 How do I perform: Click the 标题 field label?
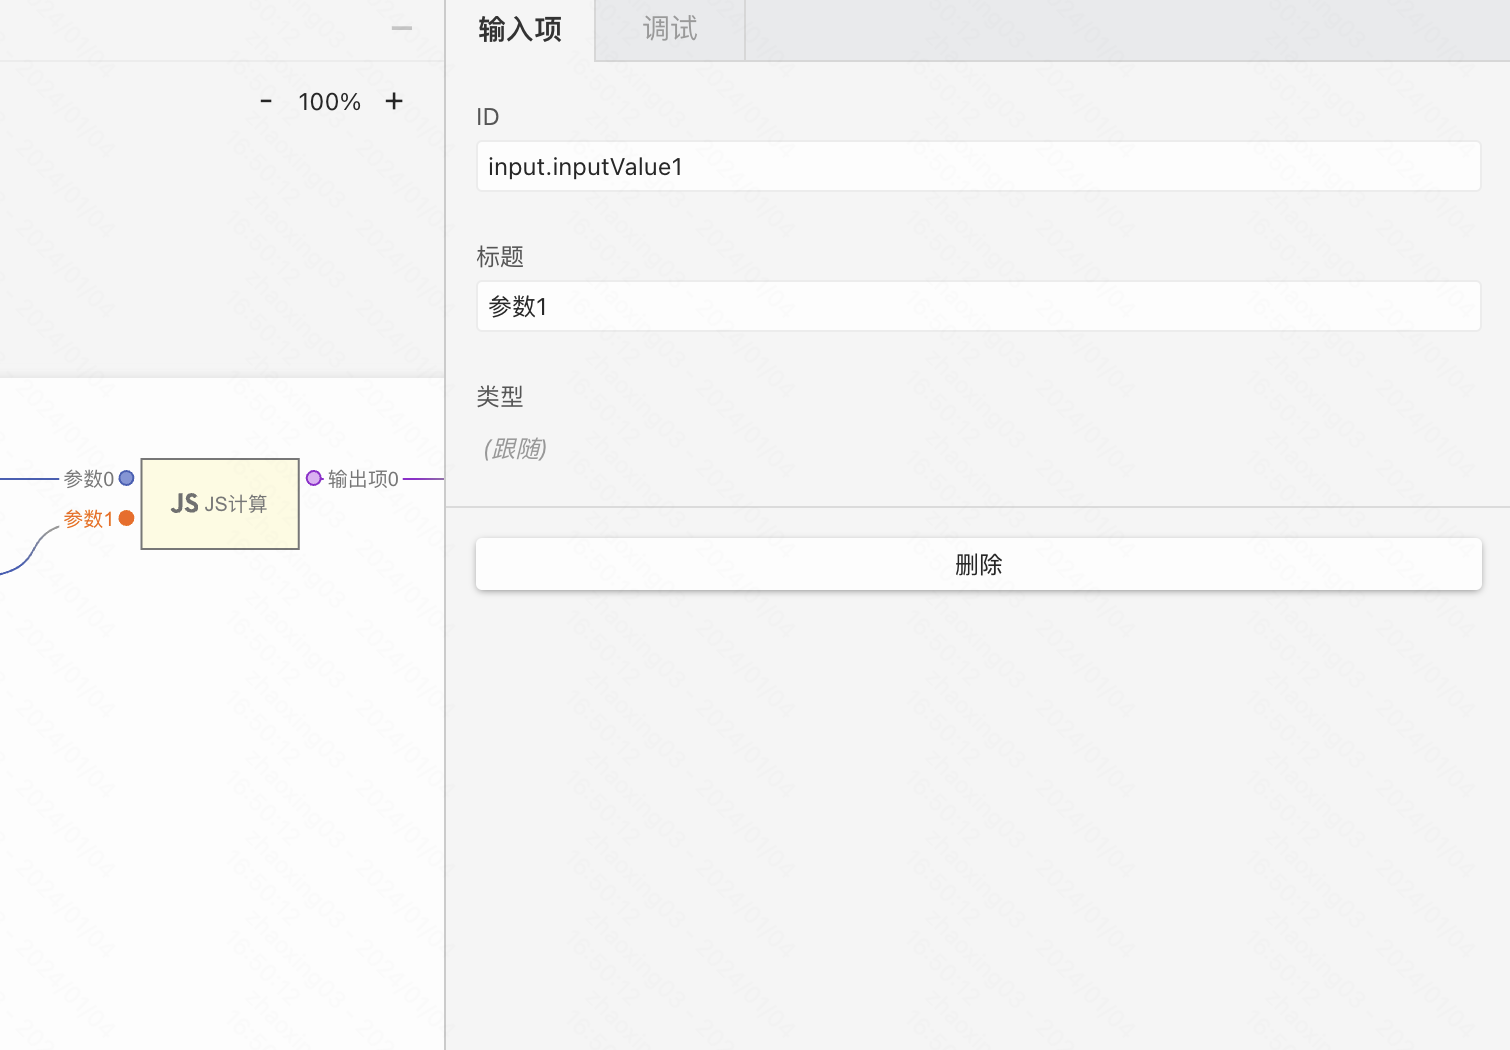(500, 257)
